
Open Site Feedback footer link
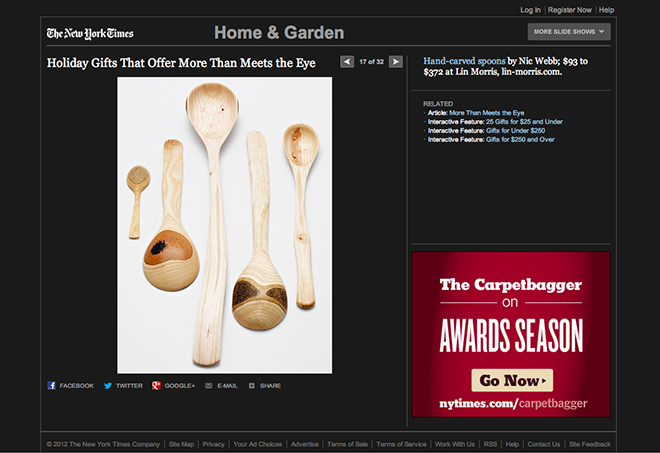pyautogui.click(x=590, y=444)
